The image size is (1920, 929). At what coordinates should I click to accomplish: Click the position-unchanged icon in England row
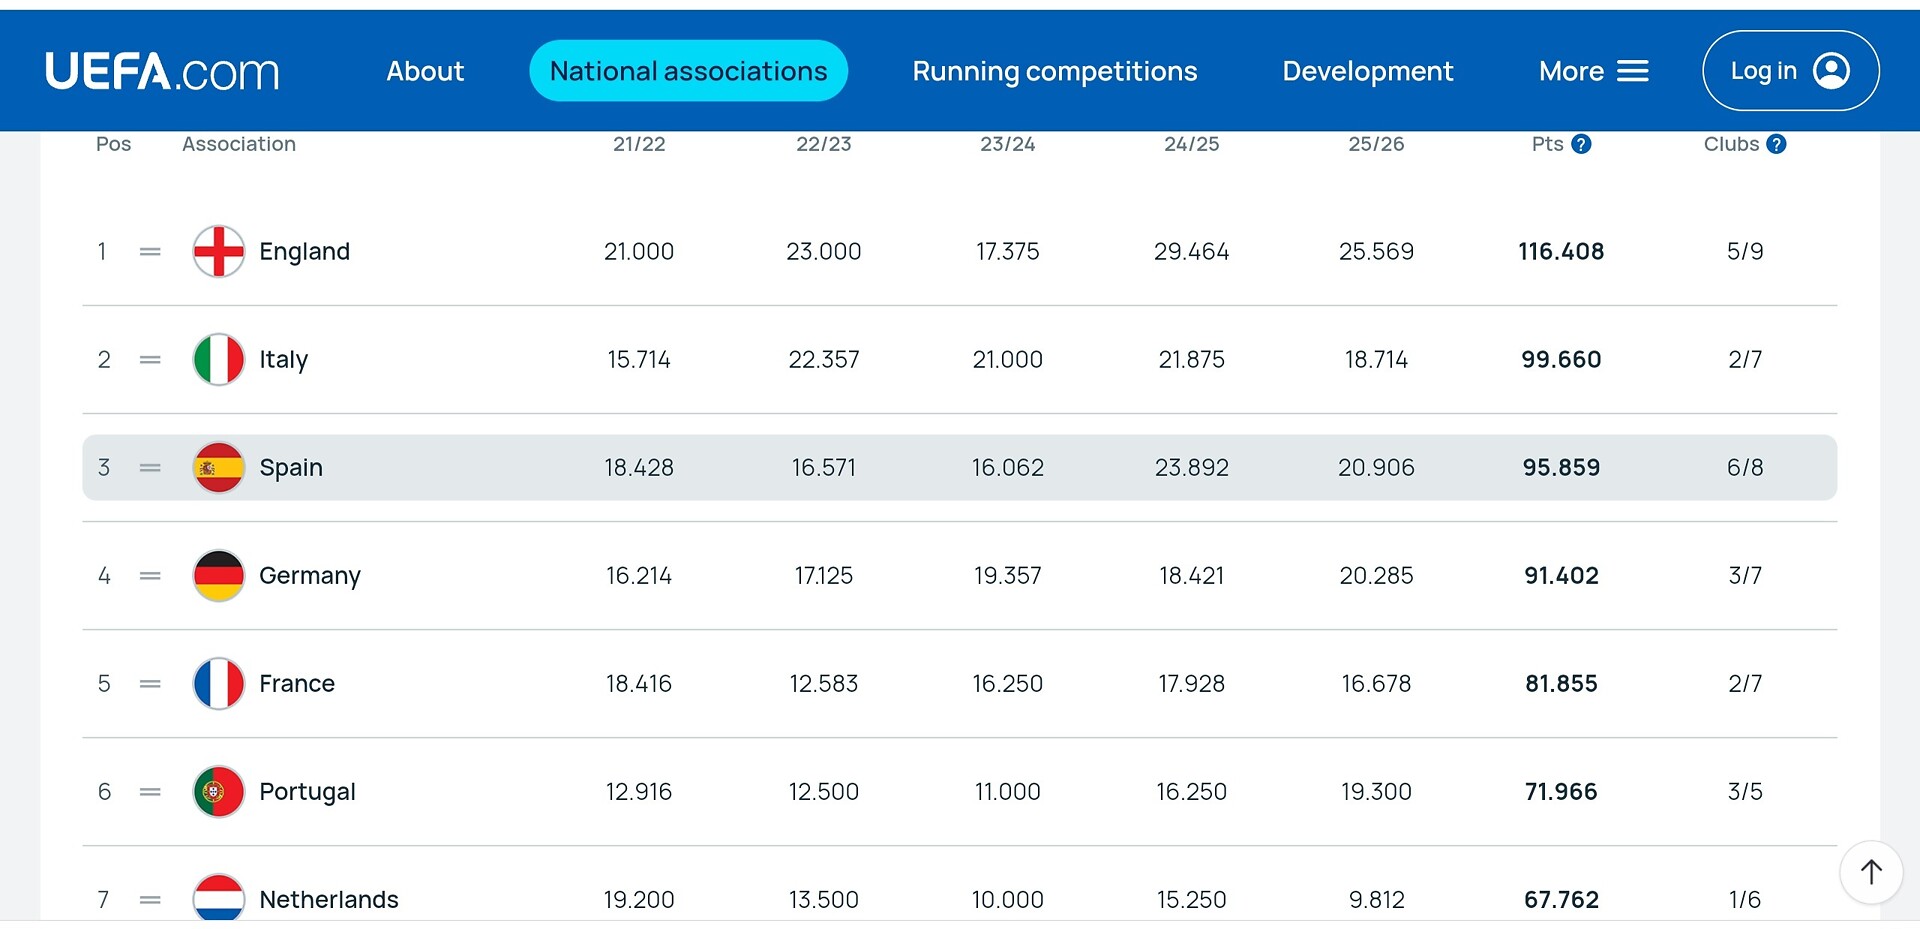point(150,252)
